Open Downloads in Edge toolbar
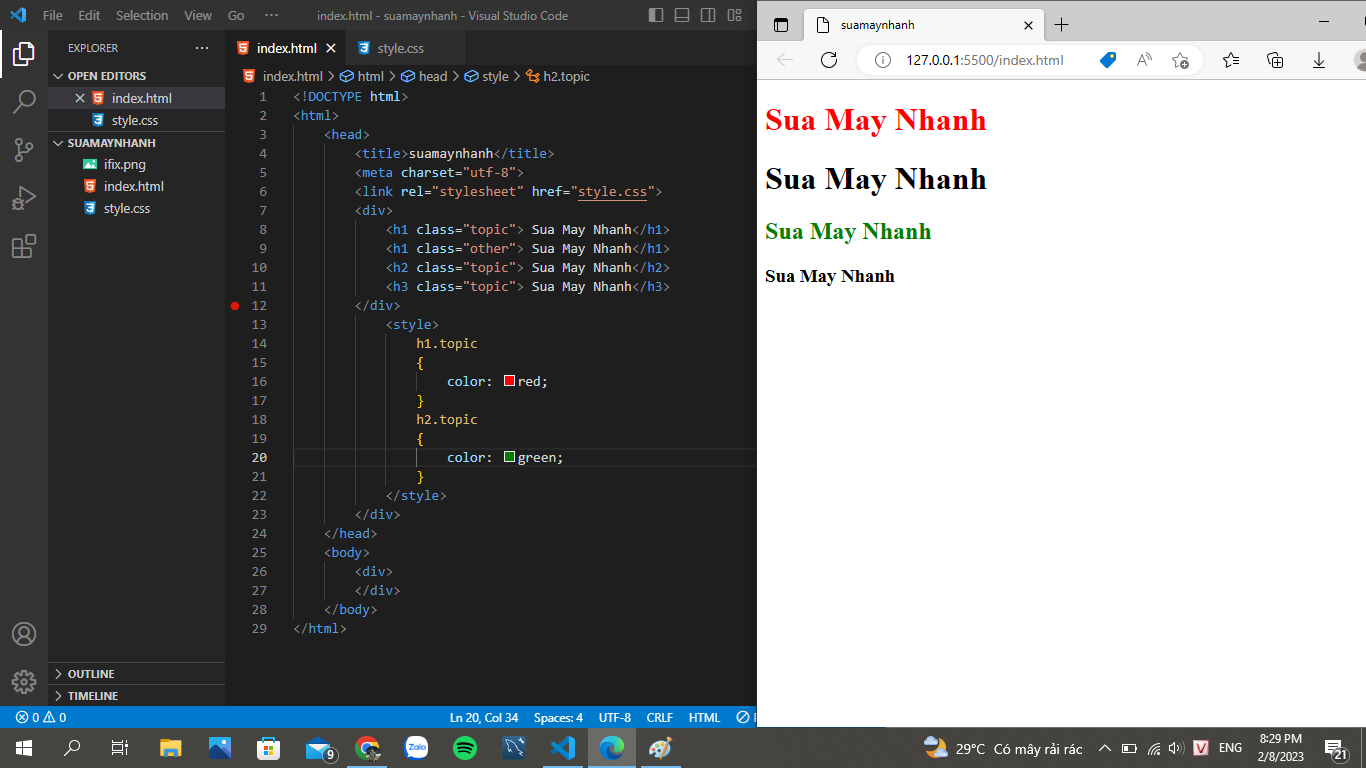The width and height of the screenshot is (1366, 768). (1319, 60)
